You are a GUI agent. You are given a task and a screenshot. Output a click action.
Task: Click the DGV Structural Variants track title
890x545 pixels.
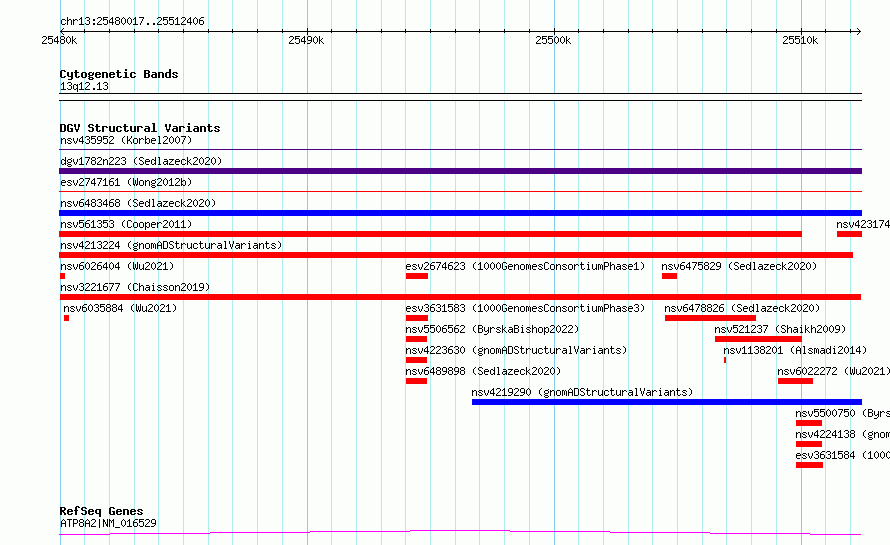coord(140,128)
